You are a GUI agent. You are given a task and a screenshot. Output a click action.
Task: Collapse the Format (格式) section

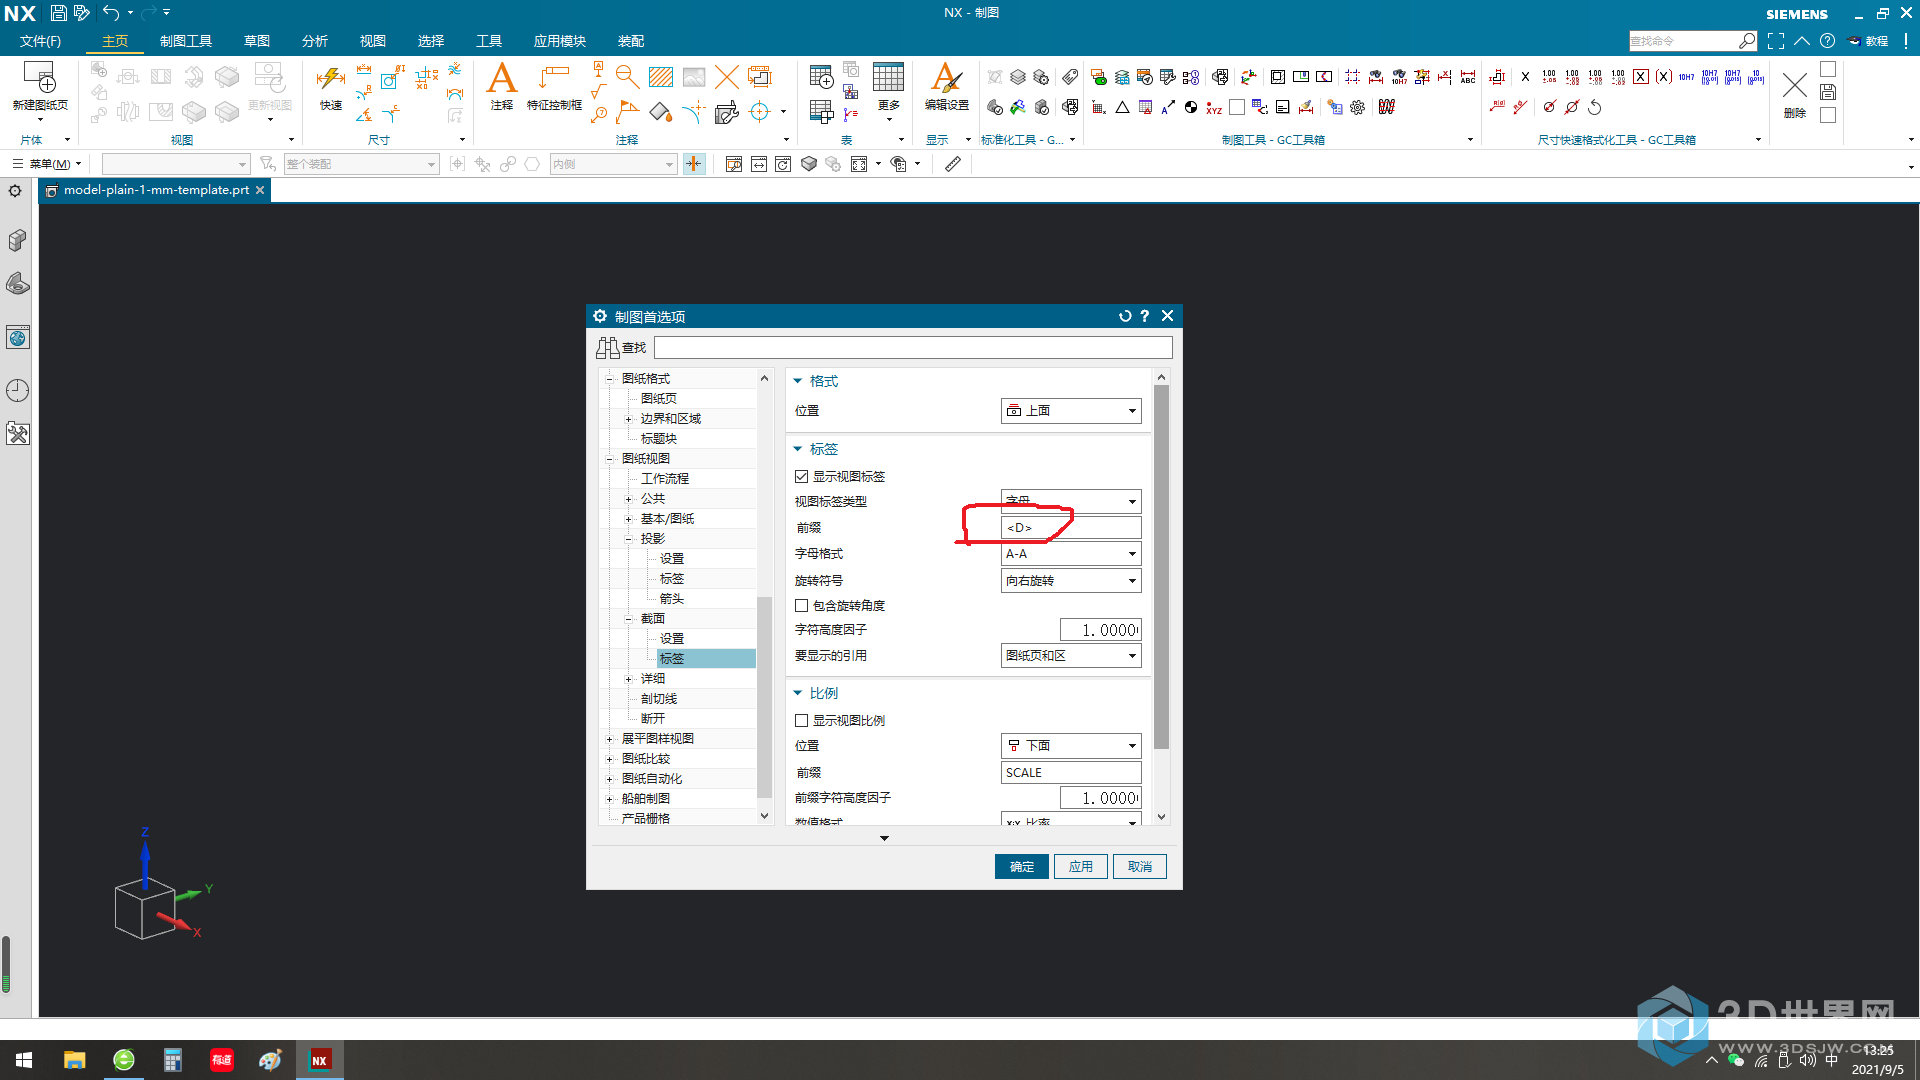coord(798,381)
